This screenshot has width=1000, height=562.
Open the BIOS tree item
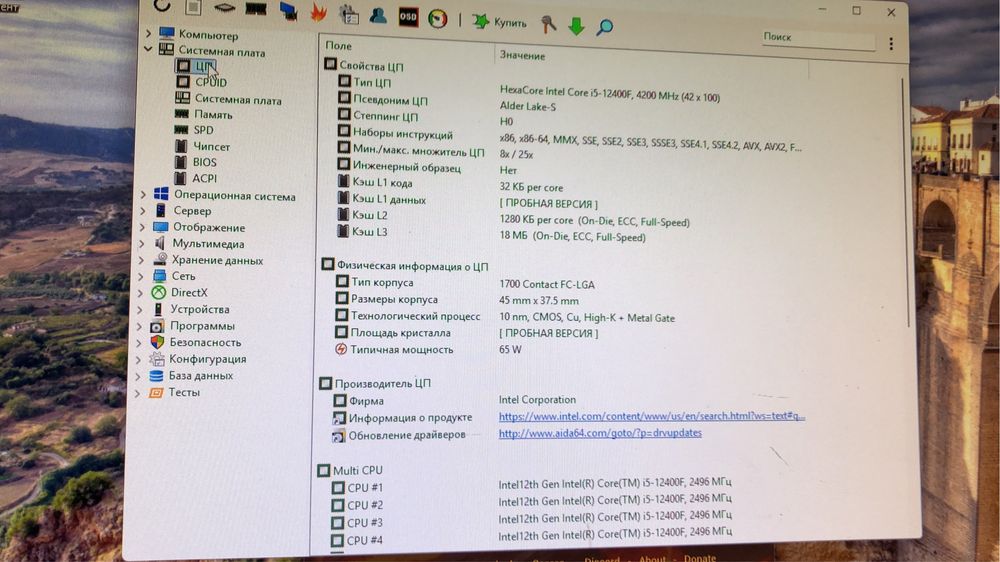coord(196,162)
